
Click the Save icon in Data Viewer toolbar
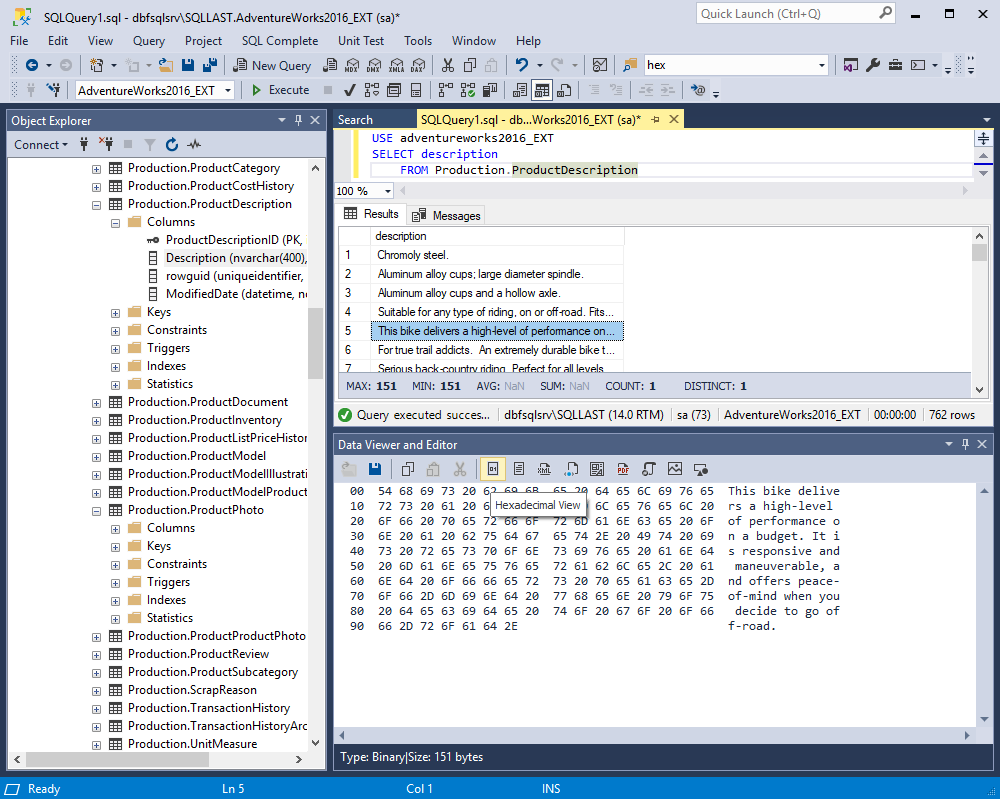pyautogui.click(x=375, y=469)
